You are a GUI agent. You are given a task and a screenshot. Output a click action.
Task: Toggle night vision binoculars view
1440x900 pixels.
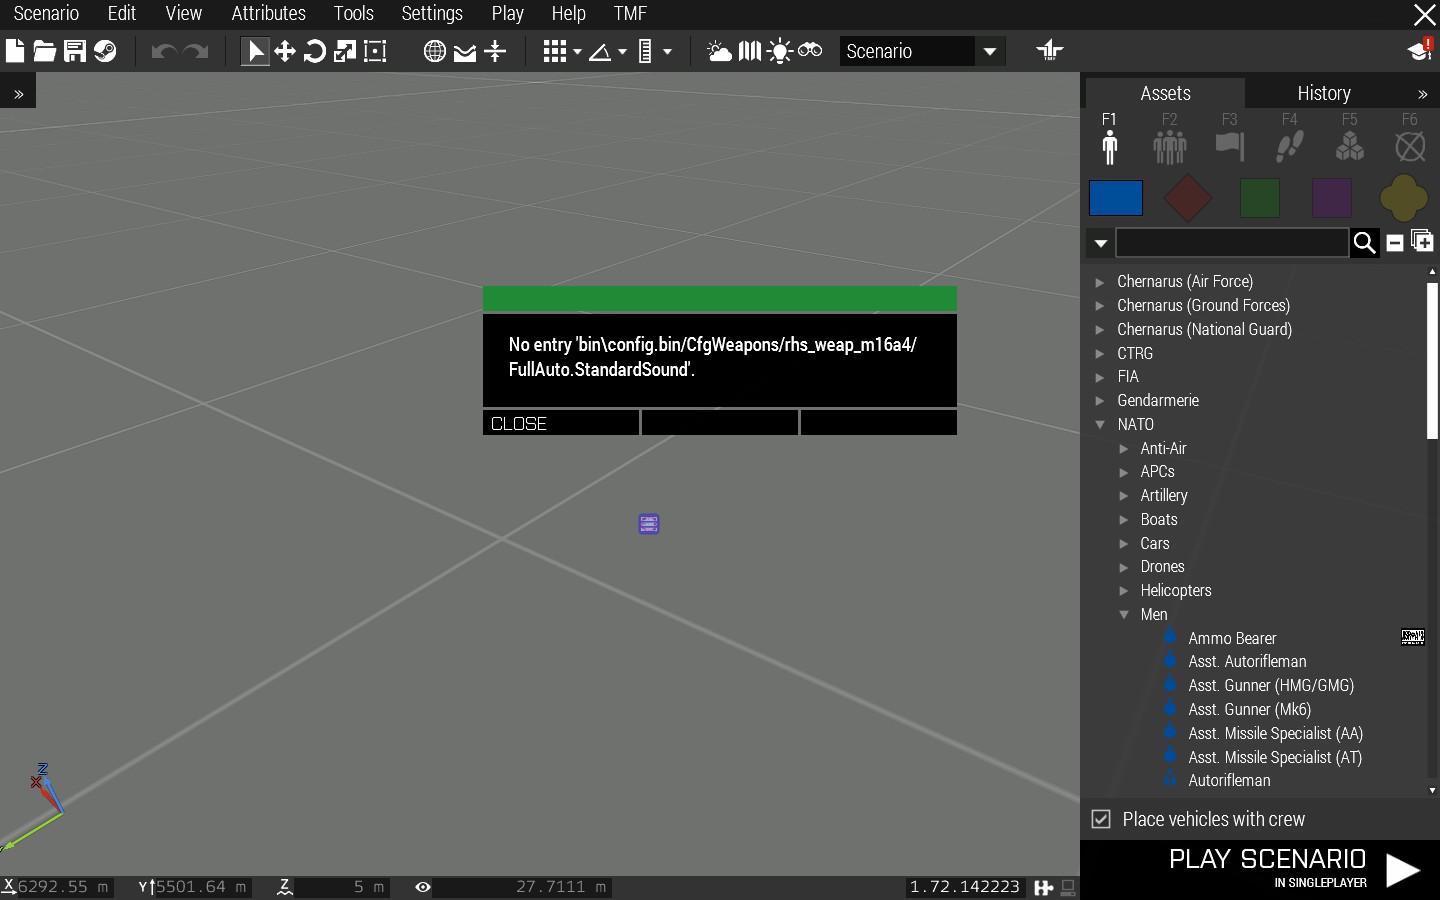810,51
